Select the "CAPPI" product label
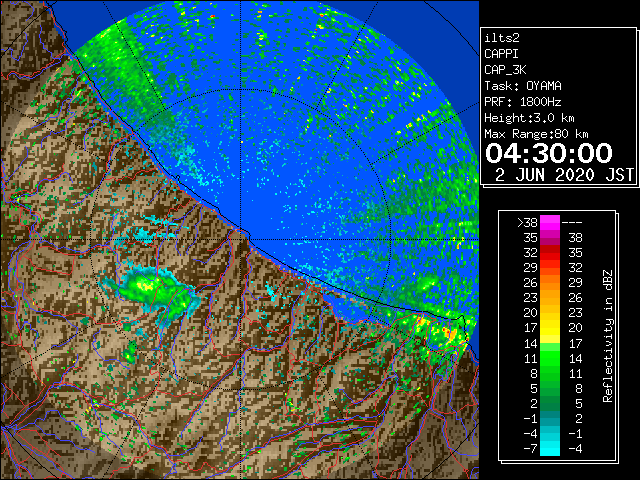 pos(501,54)
